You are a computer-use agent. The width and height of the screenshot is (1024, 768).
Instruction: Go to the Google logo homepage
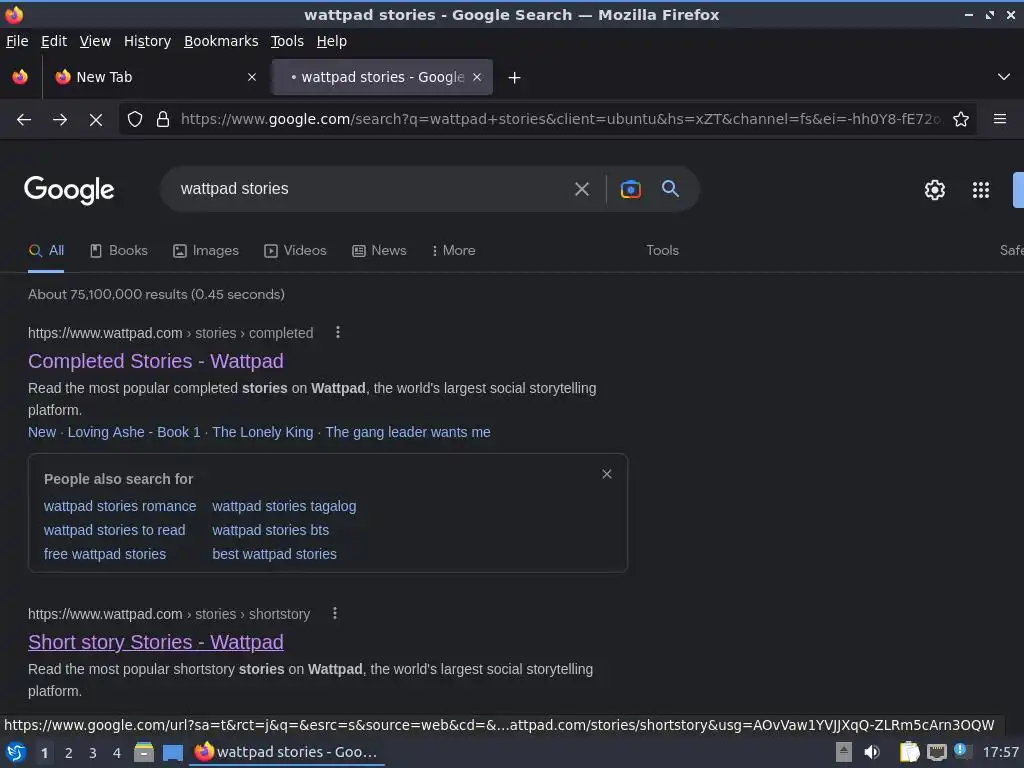(69, 190)
